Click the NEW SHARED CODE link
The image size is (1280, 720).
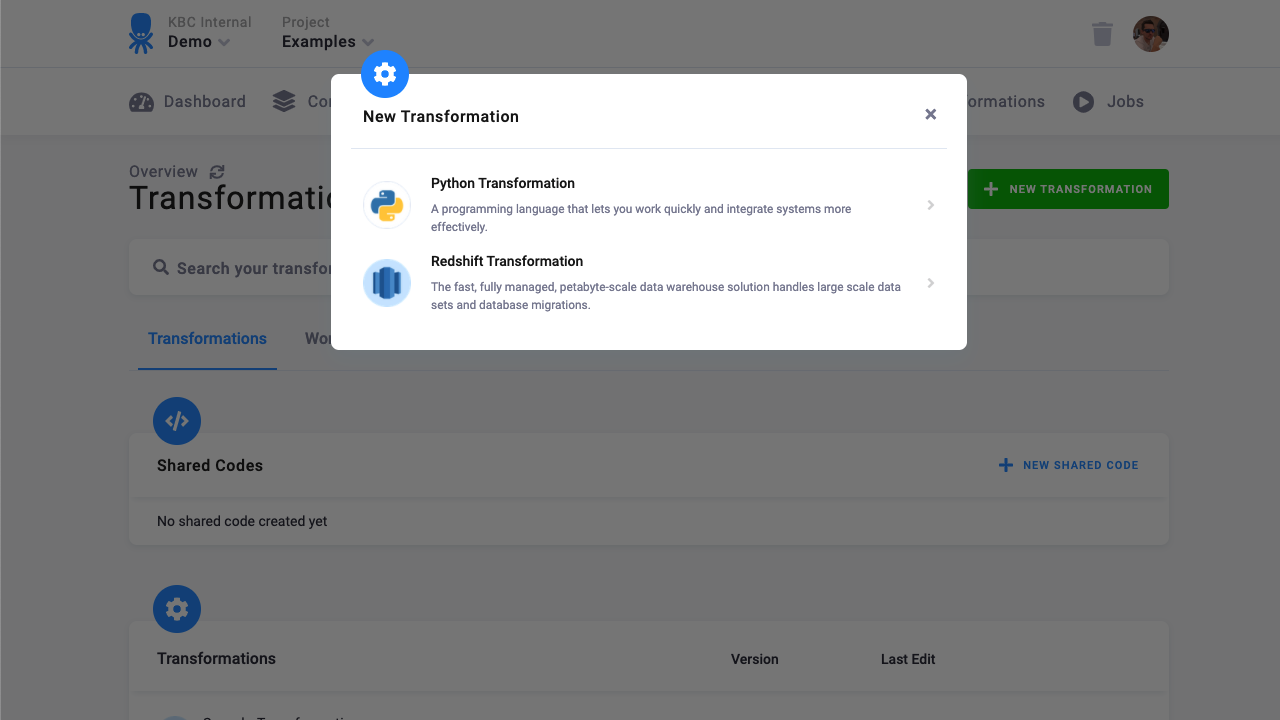coord(1068,465)
